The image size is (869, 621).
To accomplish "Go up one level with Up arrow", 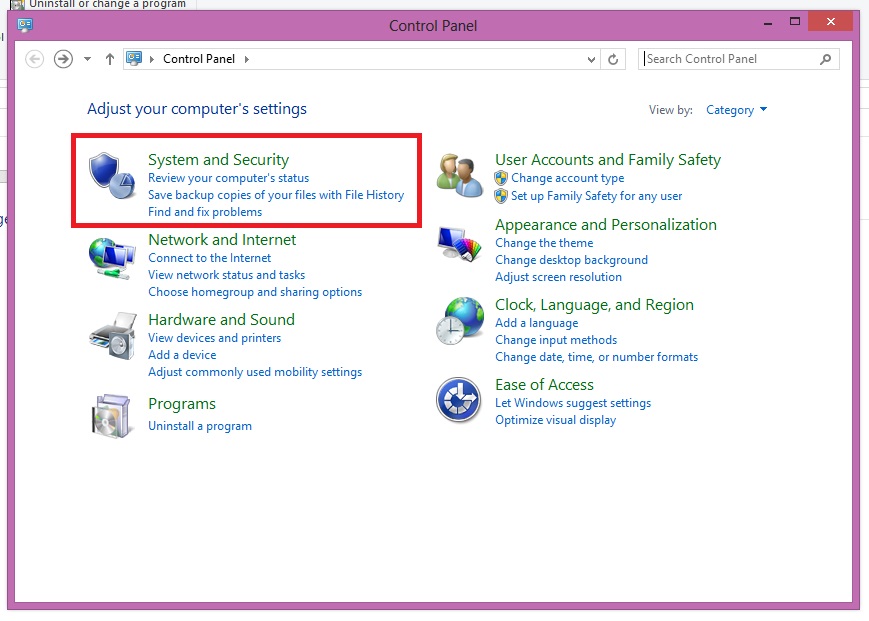I will point(110,59).
